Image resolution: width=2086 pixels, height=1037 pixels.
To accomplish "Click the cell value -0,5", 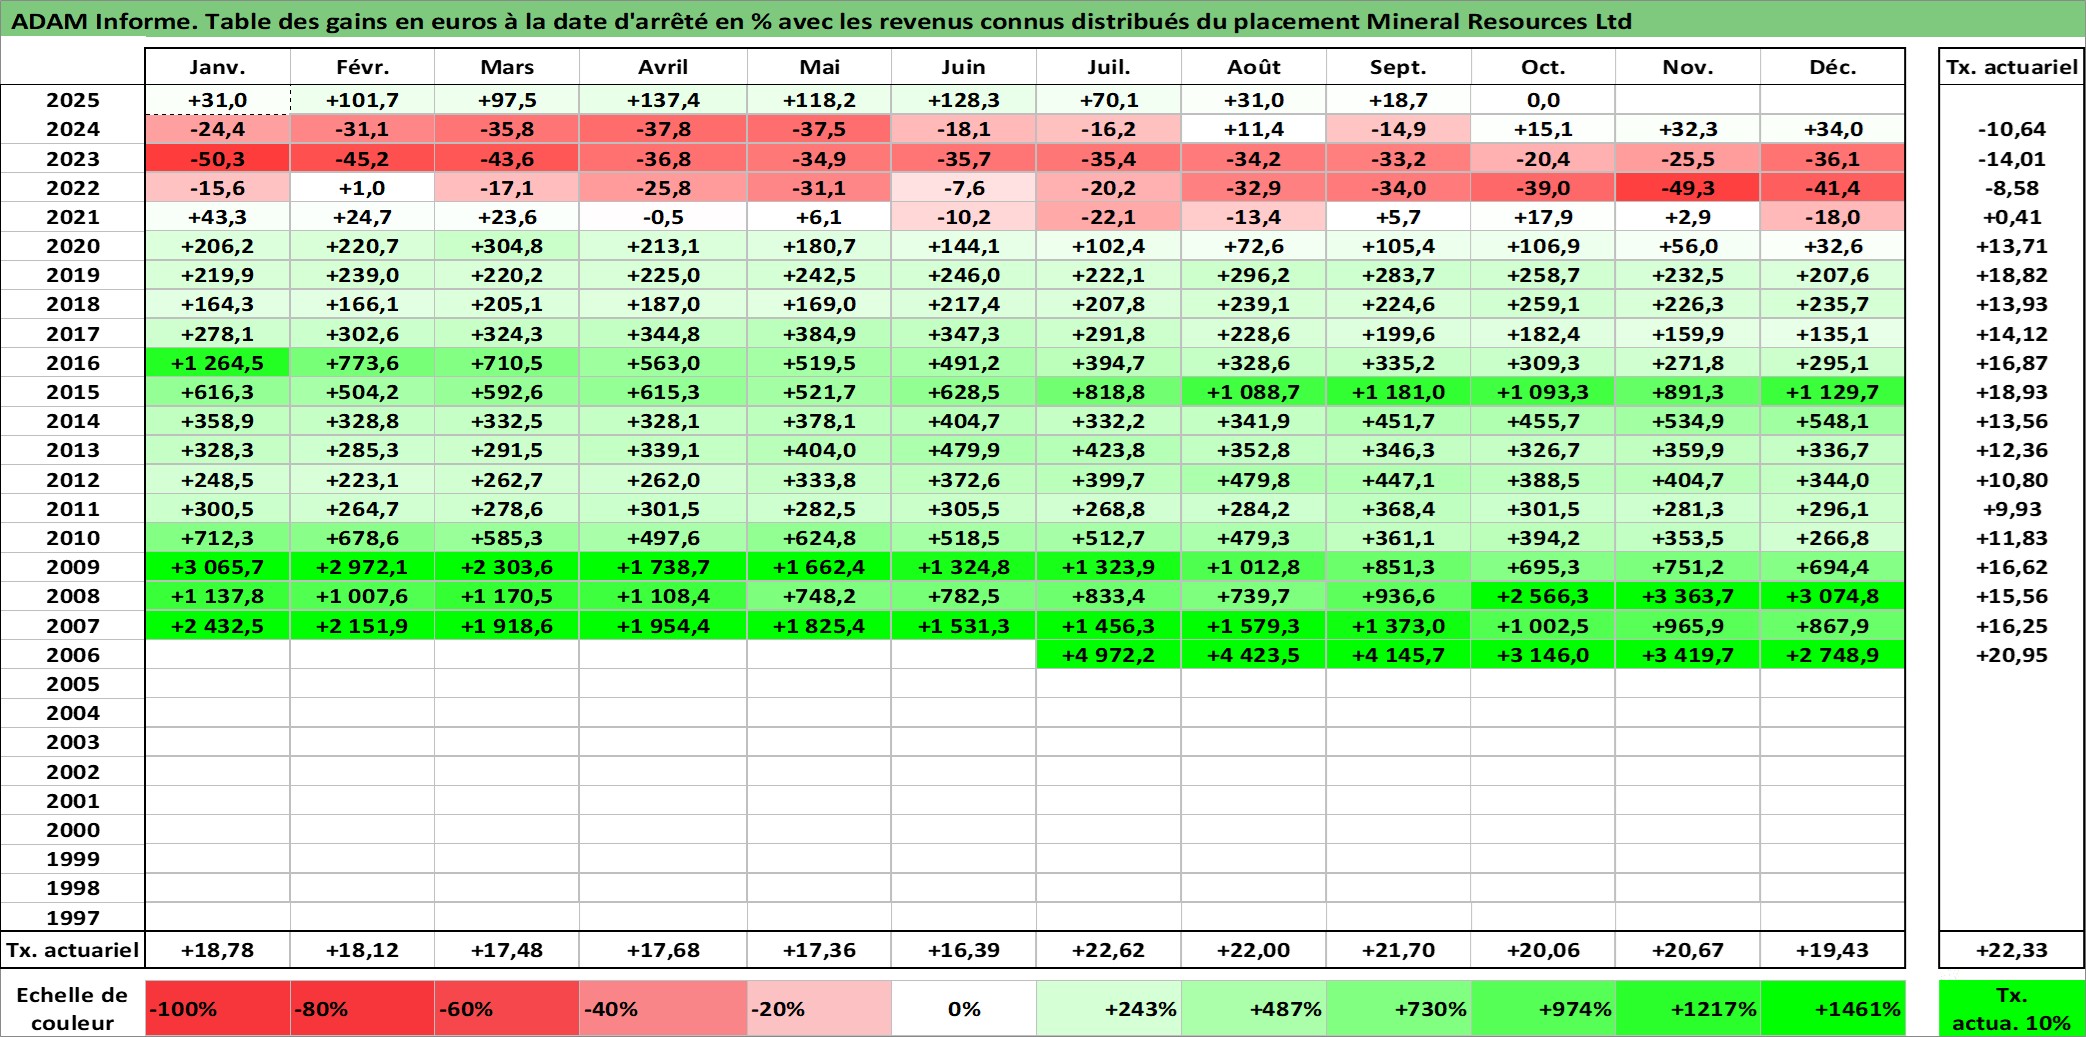I will point(663,217).
